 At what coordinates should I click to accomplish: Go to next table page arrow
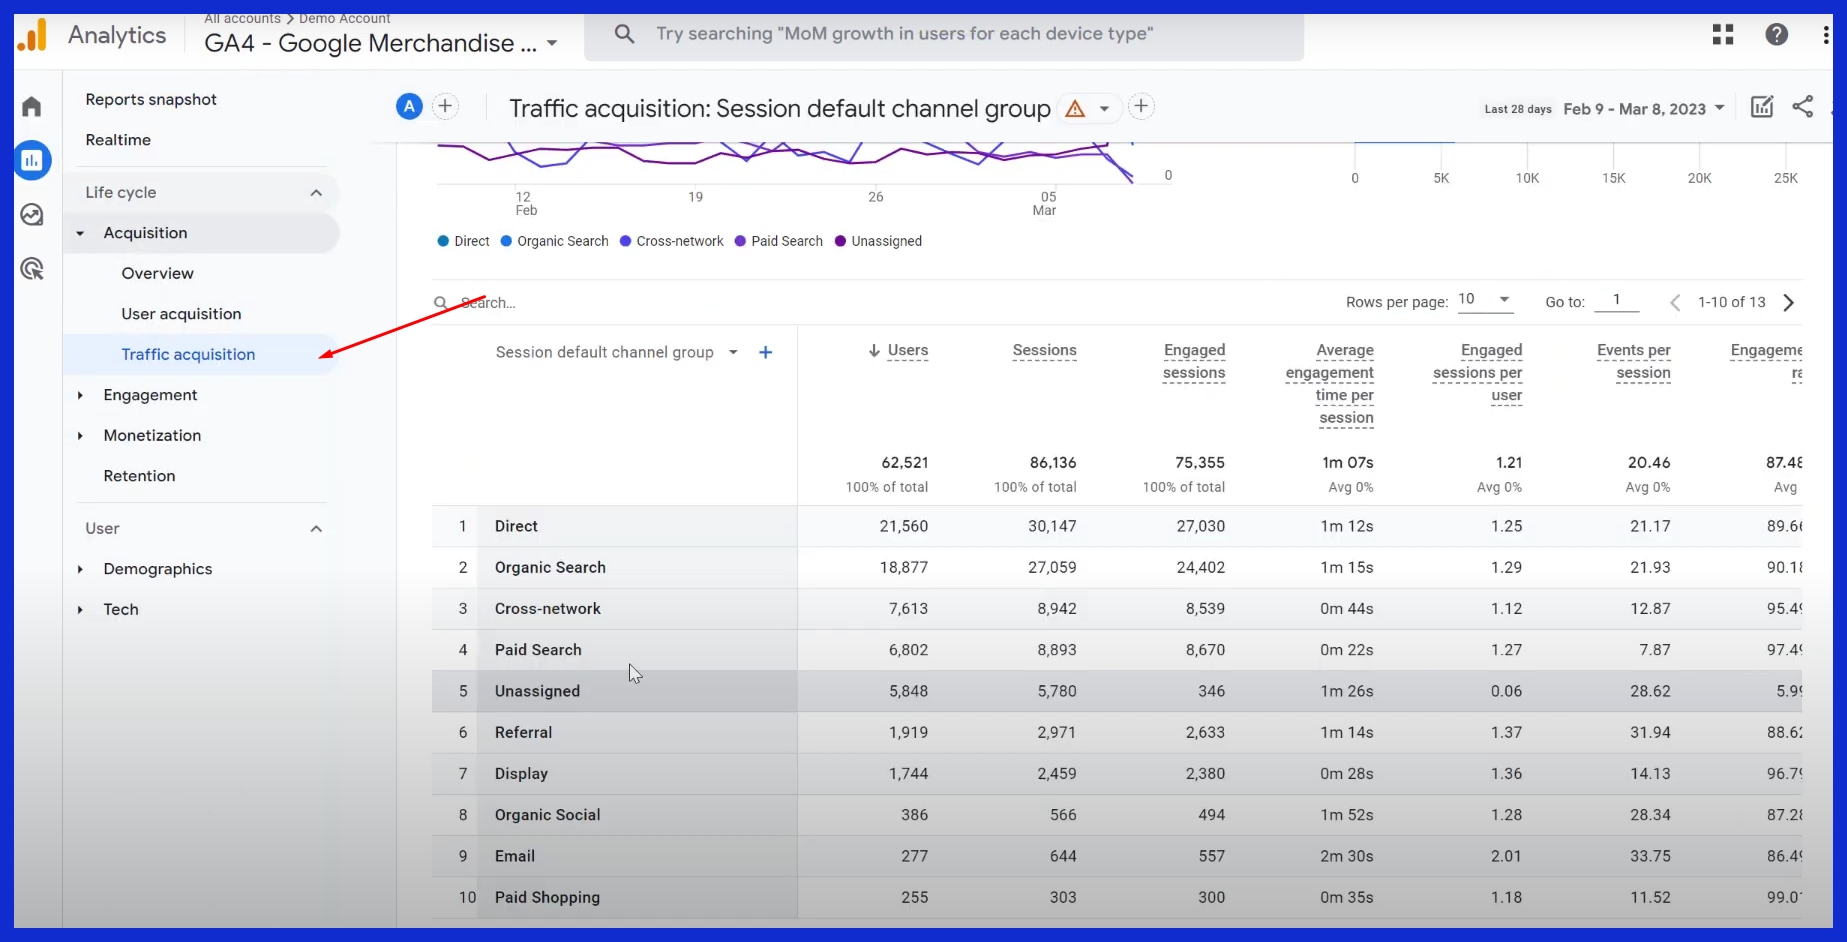click(1789, 302)
